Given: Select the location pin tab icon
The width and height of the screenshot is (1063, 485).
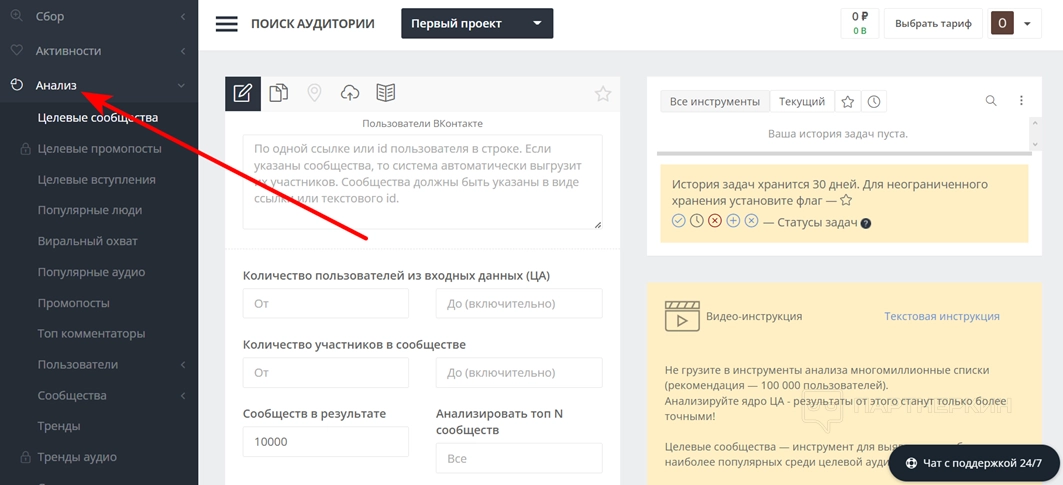Looking at the screenshot, I should [314, 93].
